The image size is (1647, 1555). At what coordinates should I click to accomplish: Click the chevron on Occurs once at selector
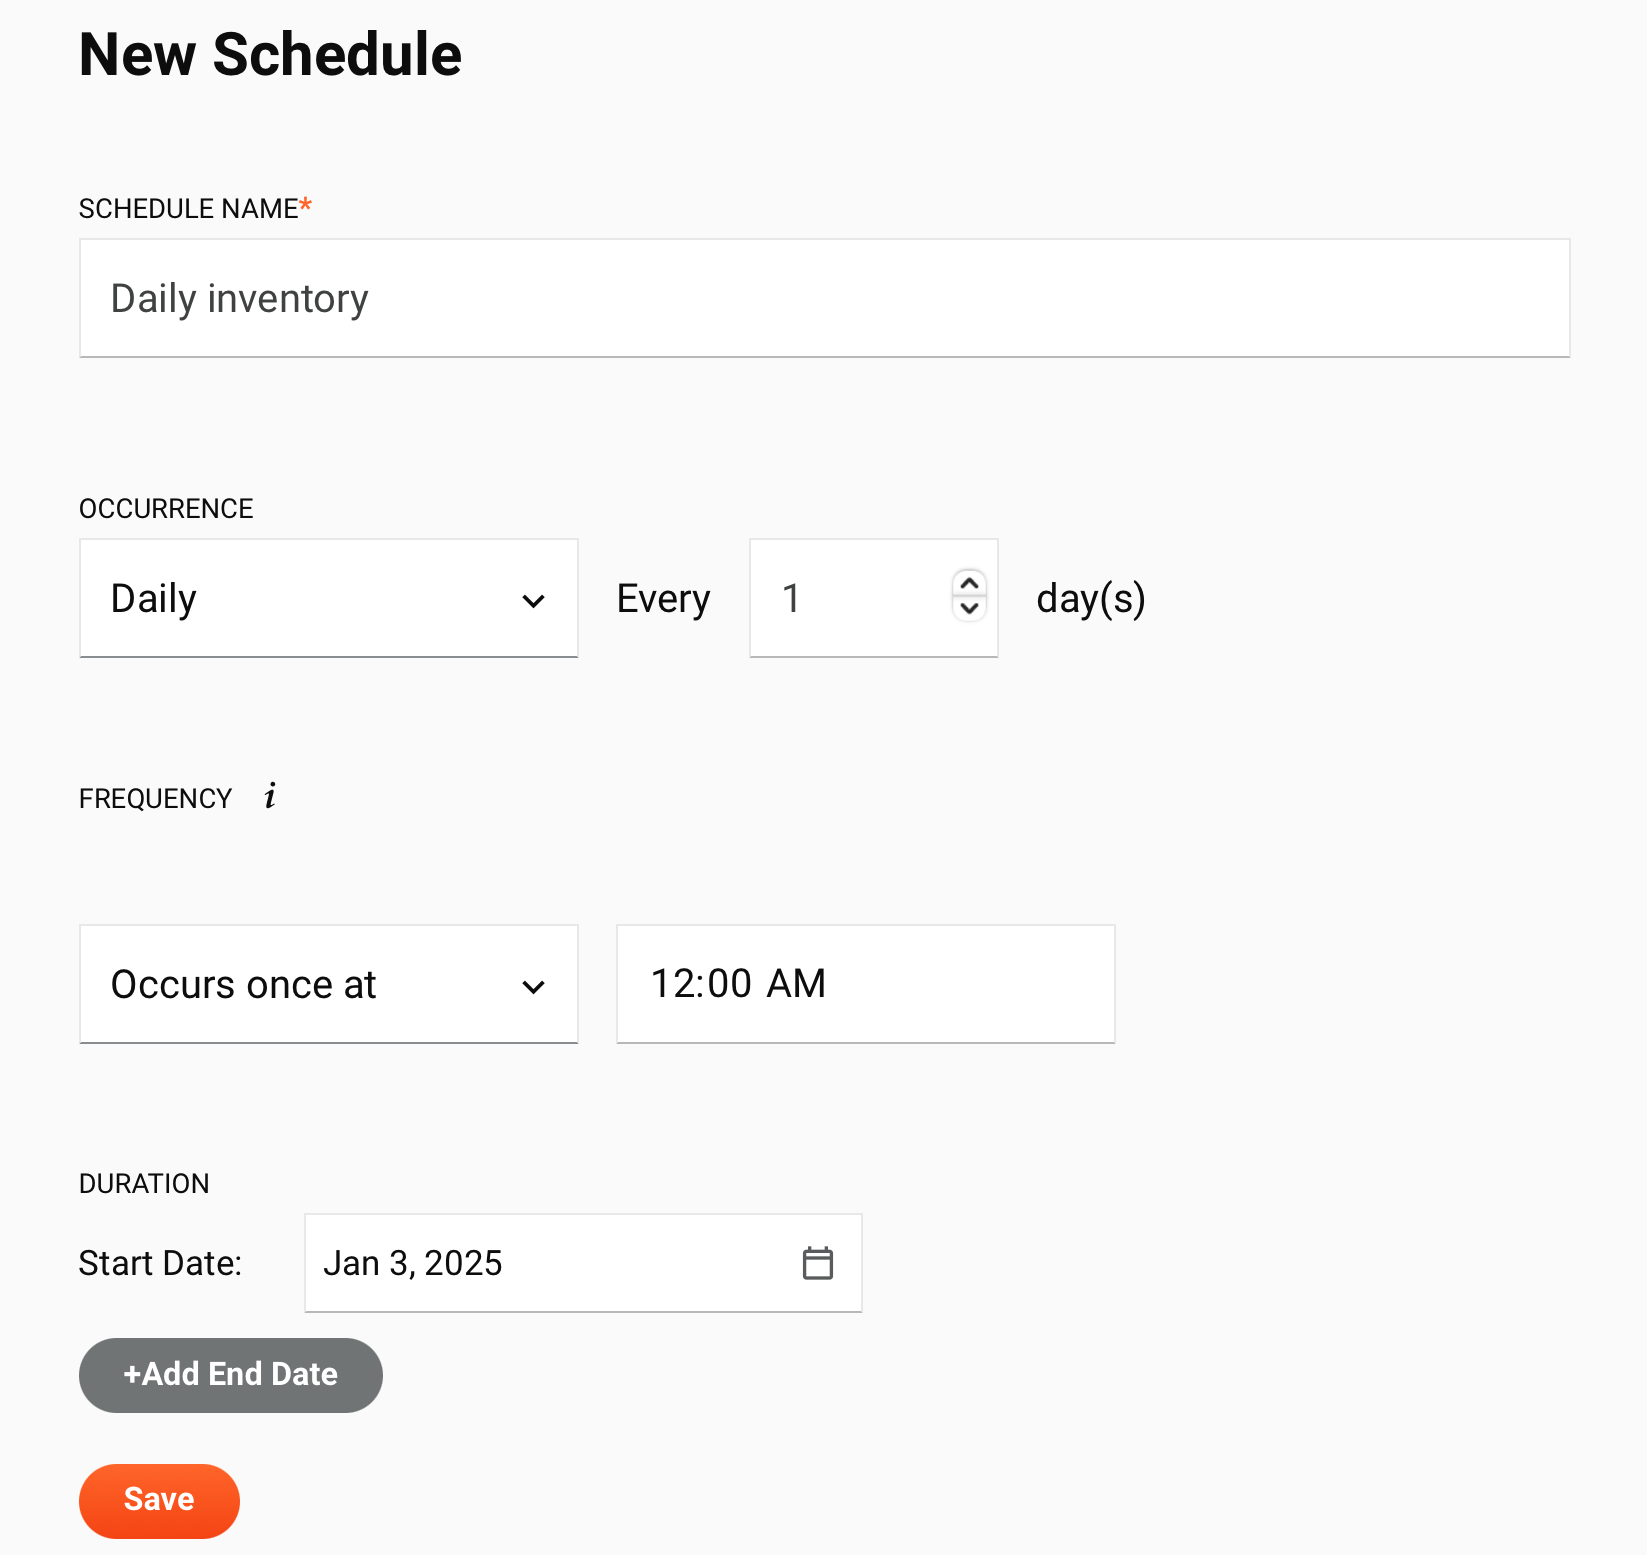pyautogui.click(x=534, y=985)
